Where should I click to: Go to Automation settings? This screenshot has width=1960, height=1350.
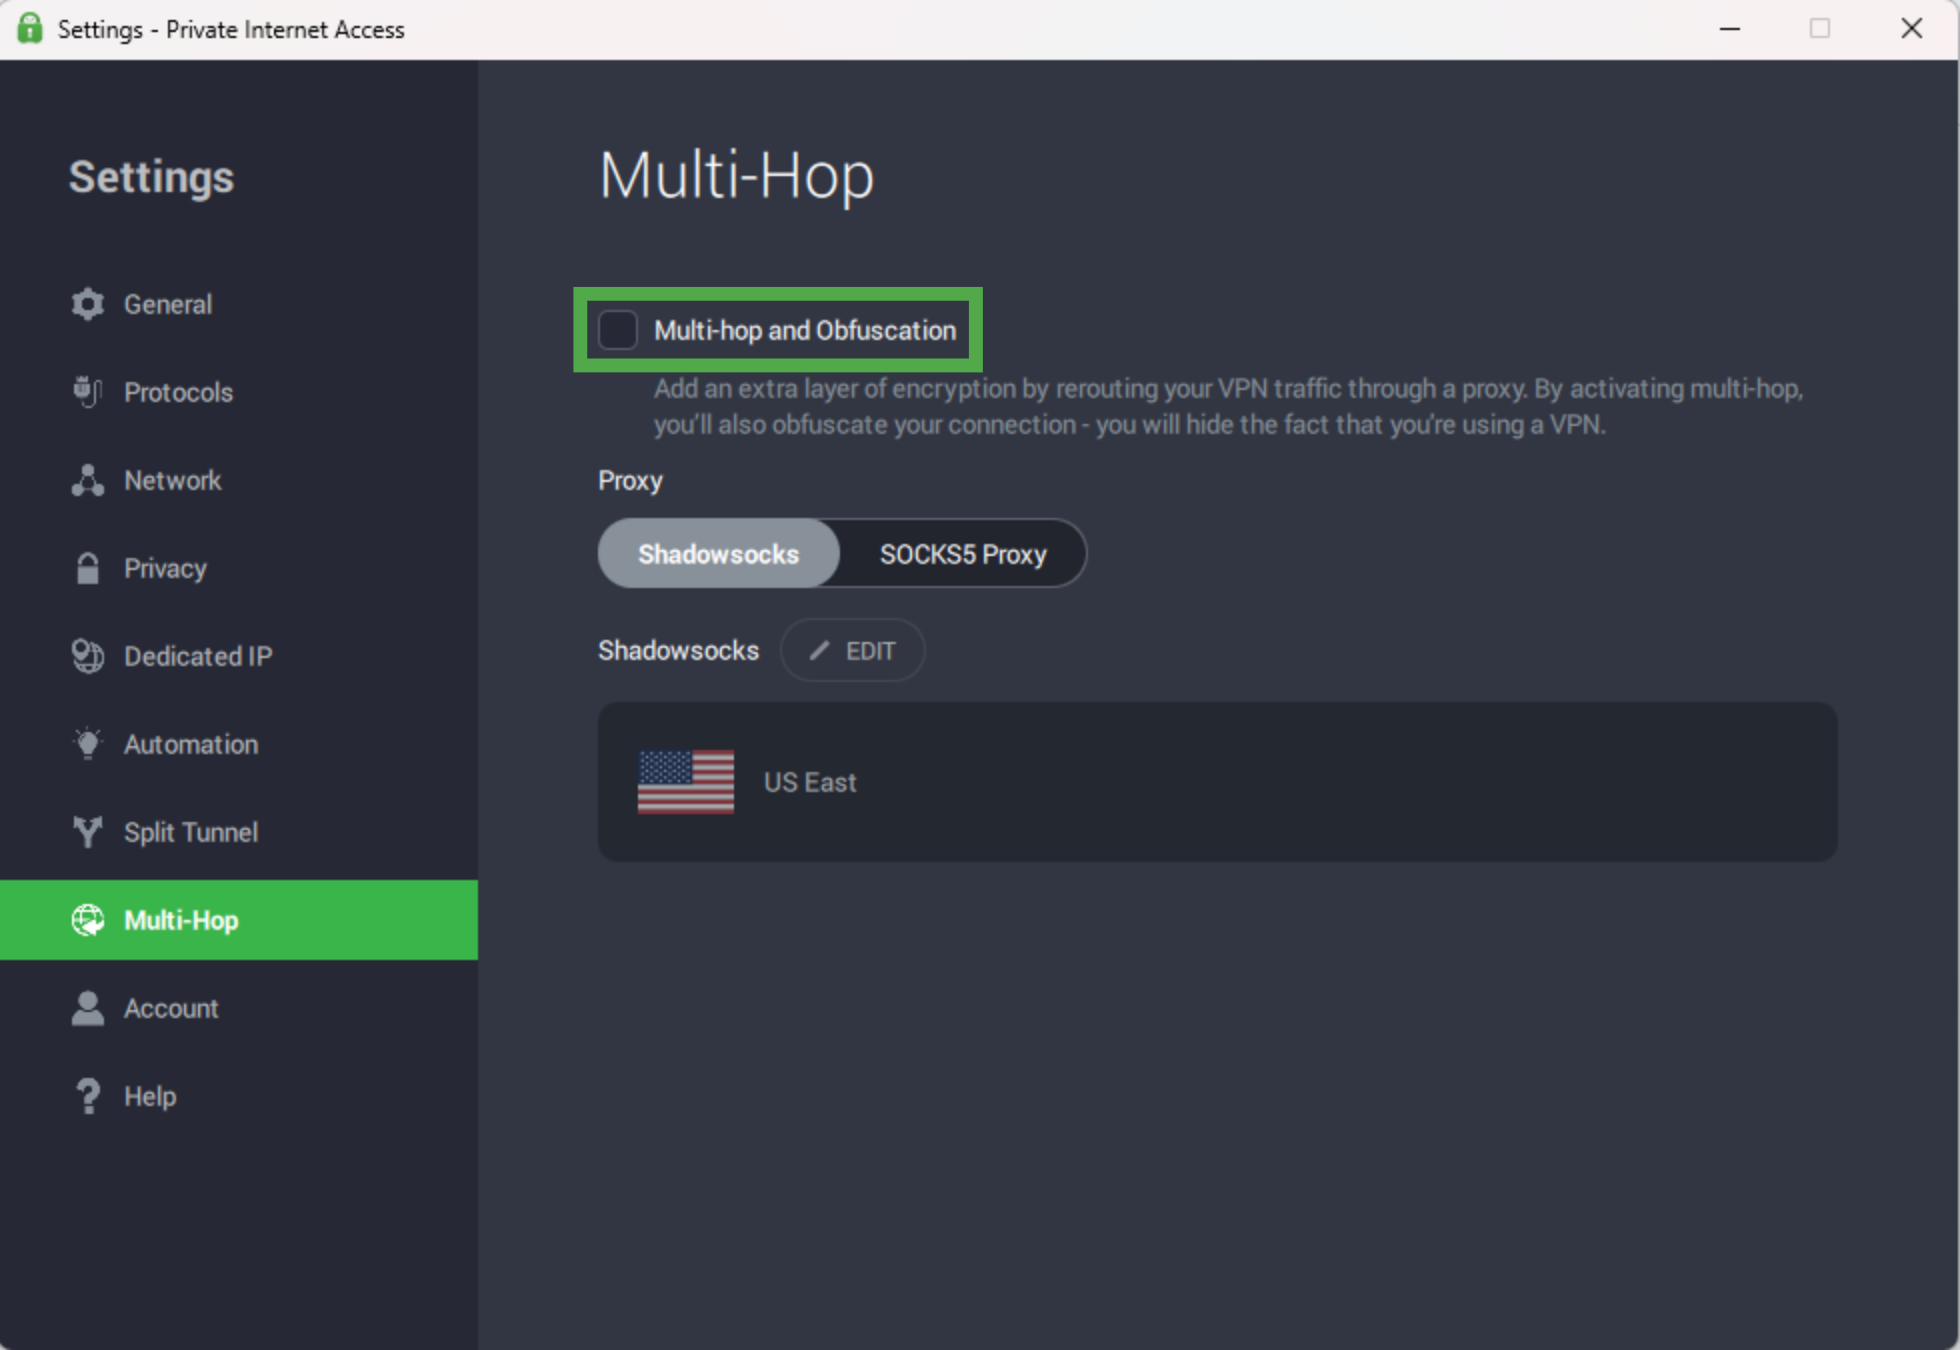coord(239,744)
